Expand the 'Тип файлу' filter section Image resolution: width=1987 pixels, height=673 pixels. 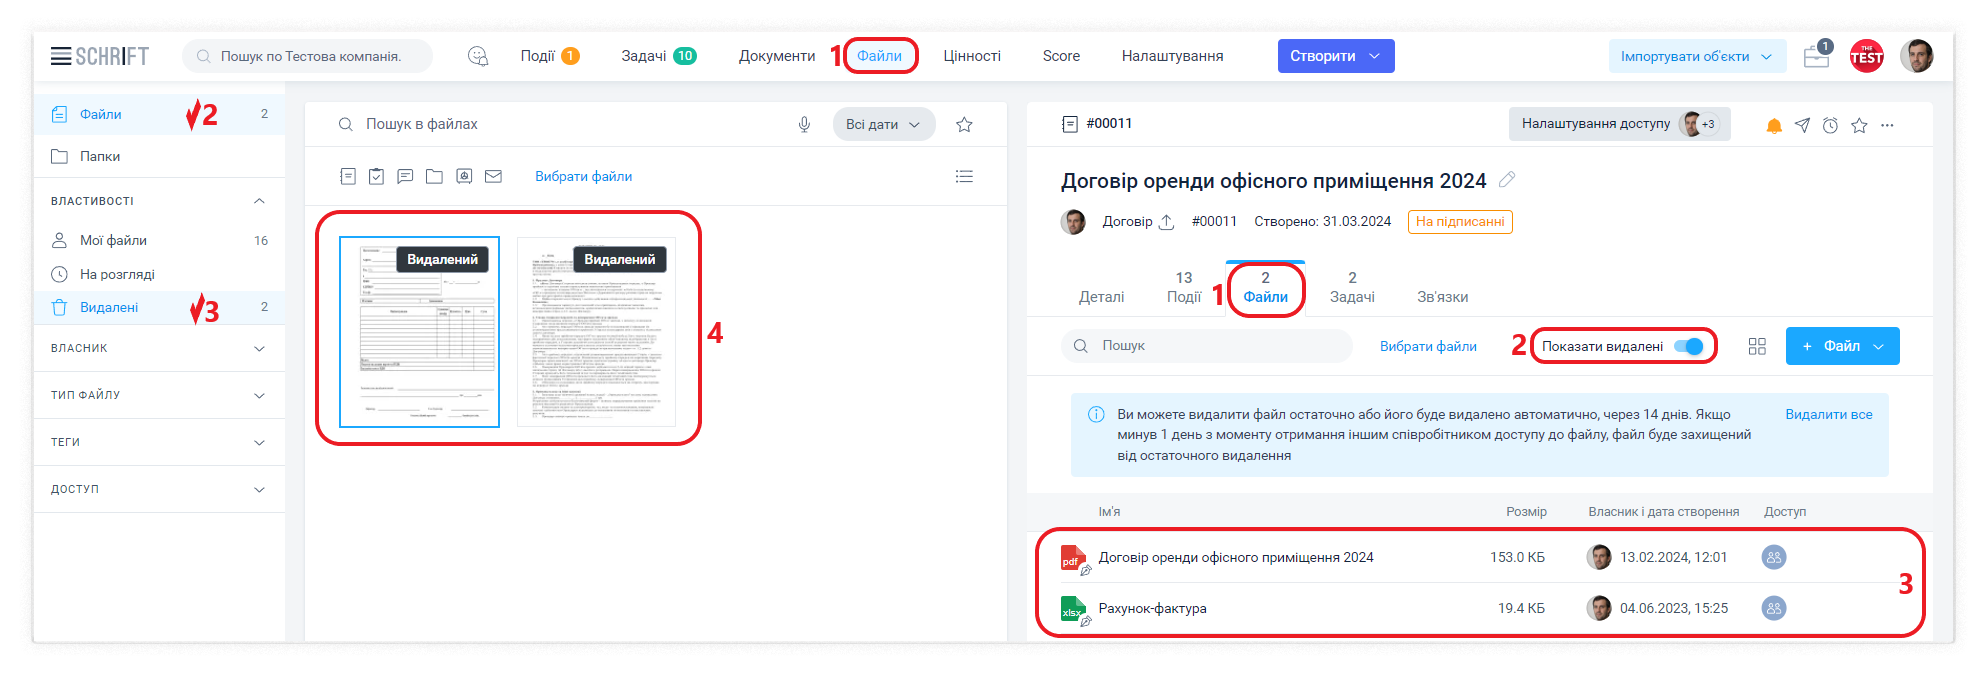click(159, 395)
